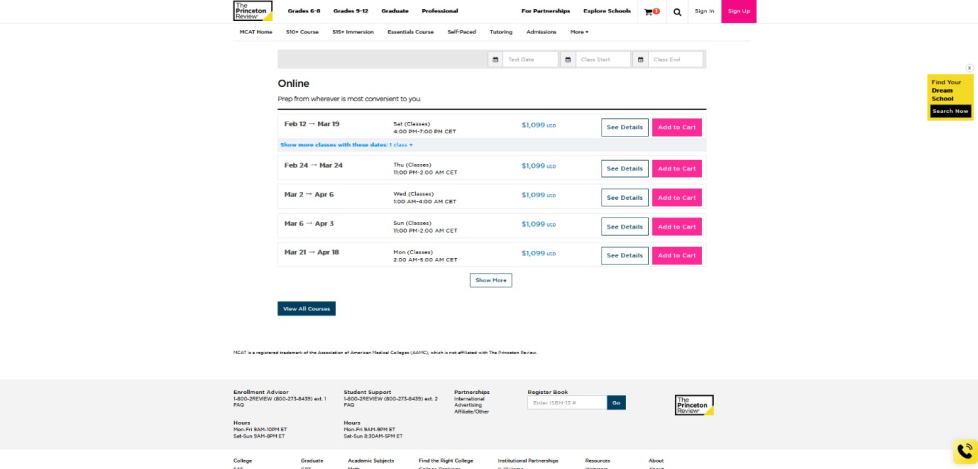Click the Sign Up button
The height and width of the screenshot is (469, 978).
pyautogui.click(x=738, y=11)
